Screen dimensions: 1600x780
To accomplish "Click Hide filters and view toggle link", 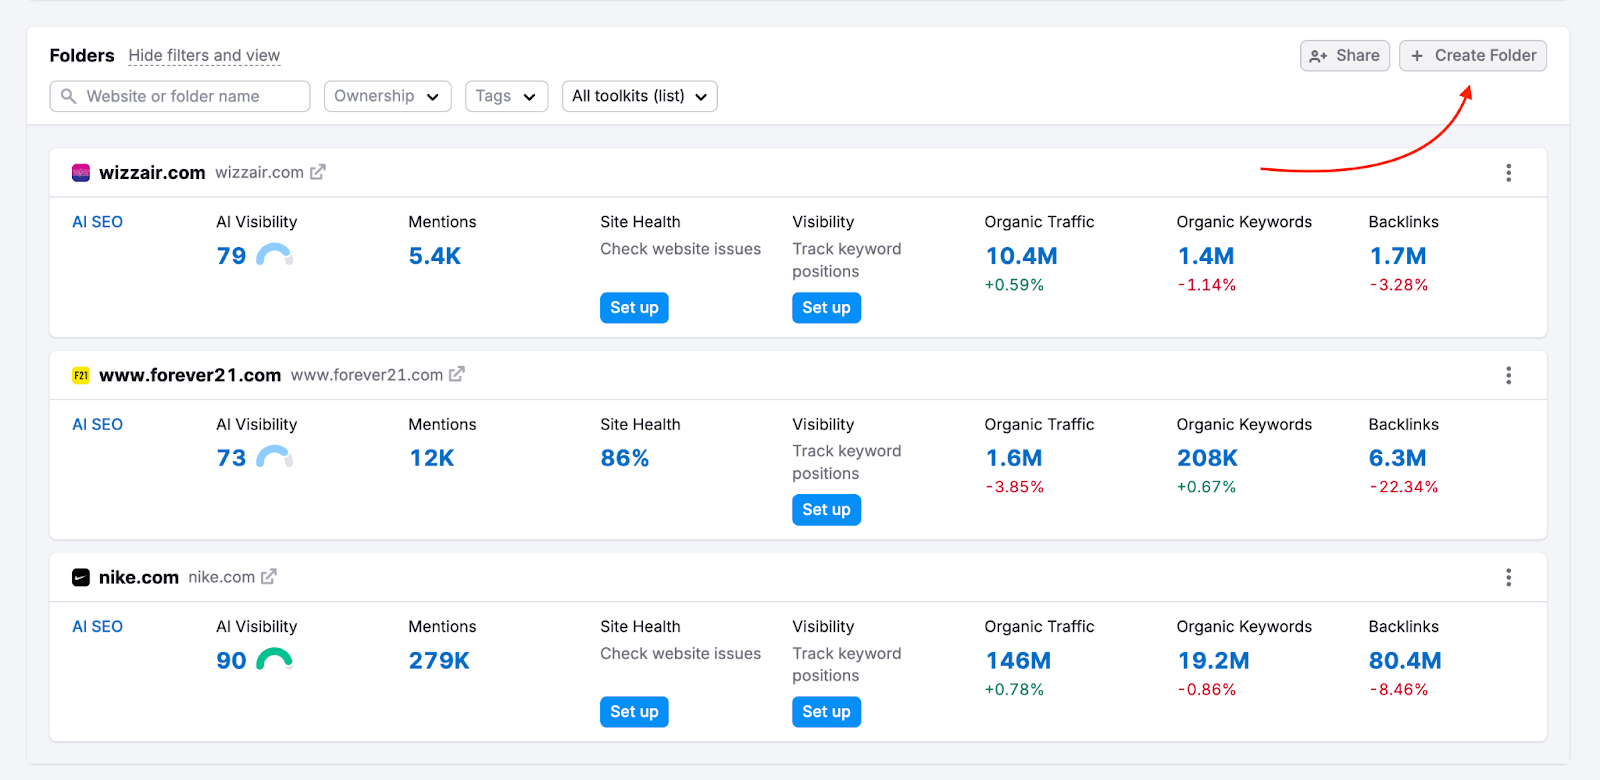I will [x=204, y=56].
